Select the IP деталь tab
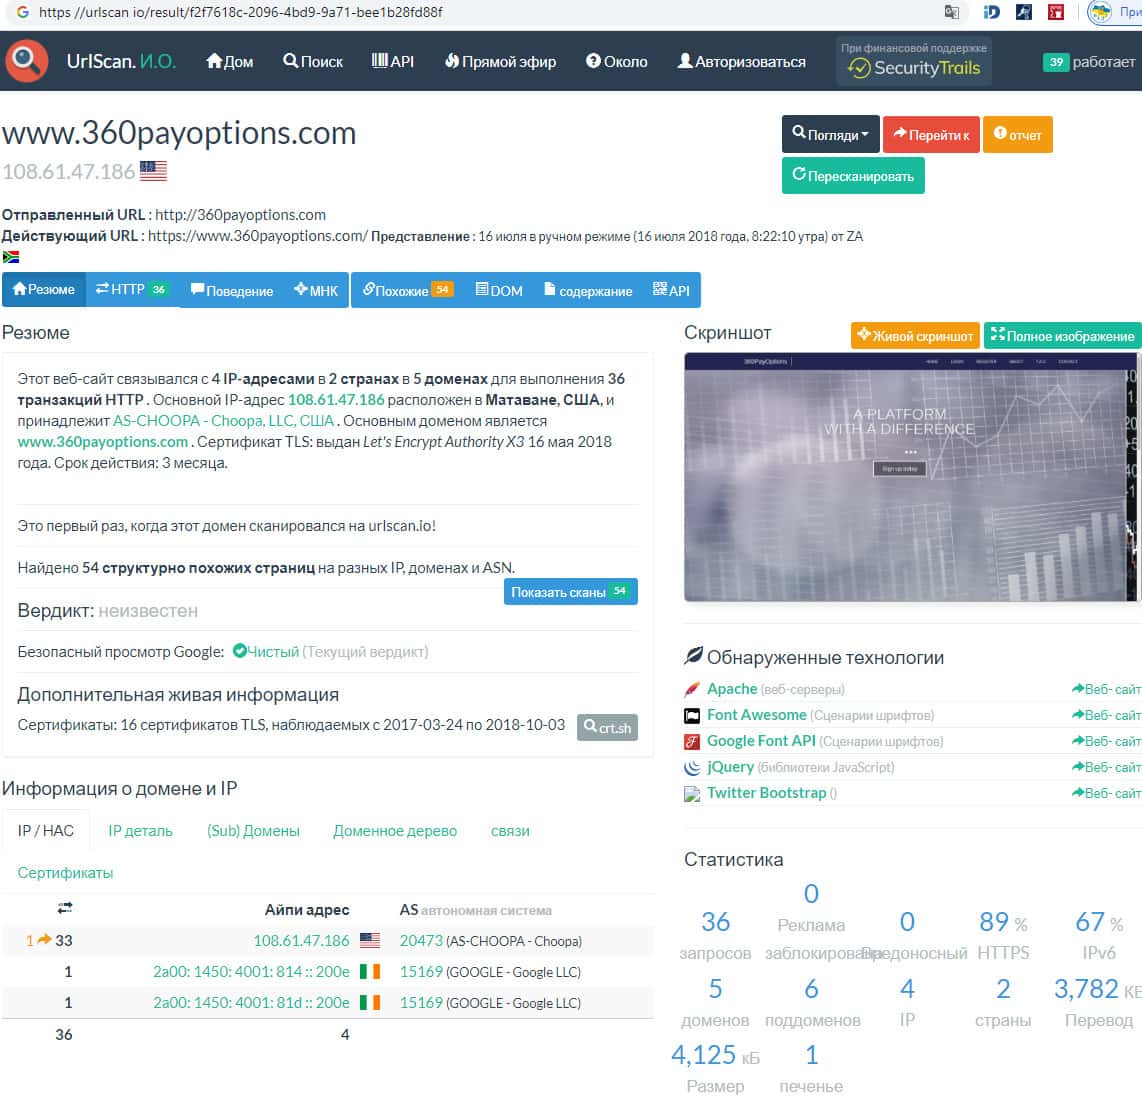This screenshot has height=1103, width=1142. pos(141,830)
